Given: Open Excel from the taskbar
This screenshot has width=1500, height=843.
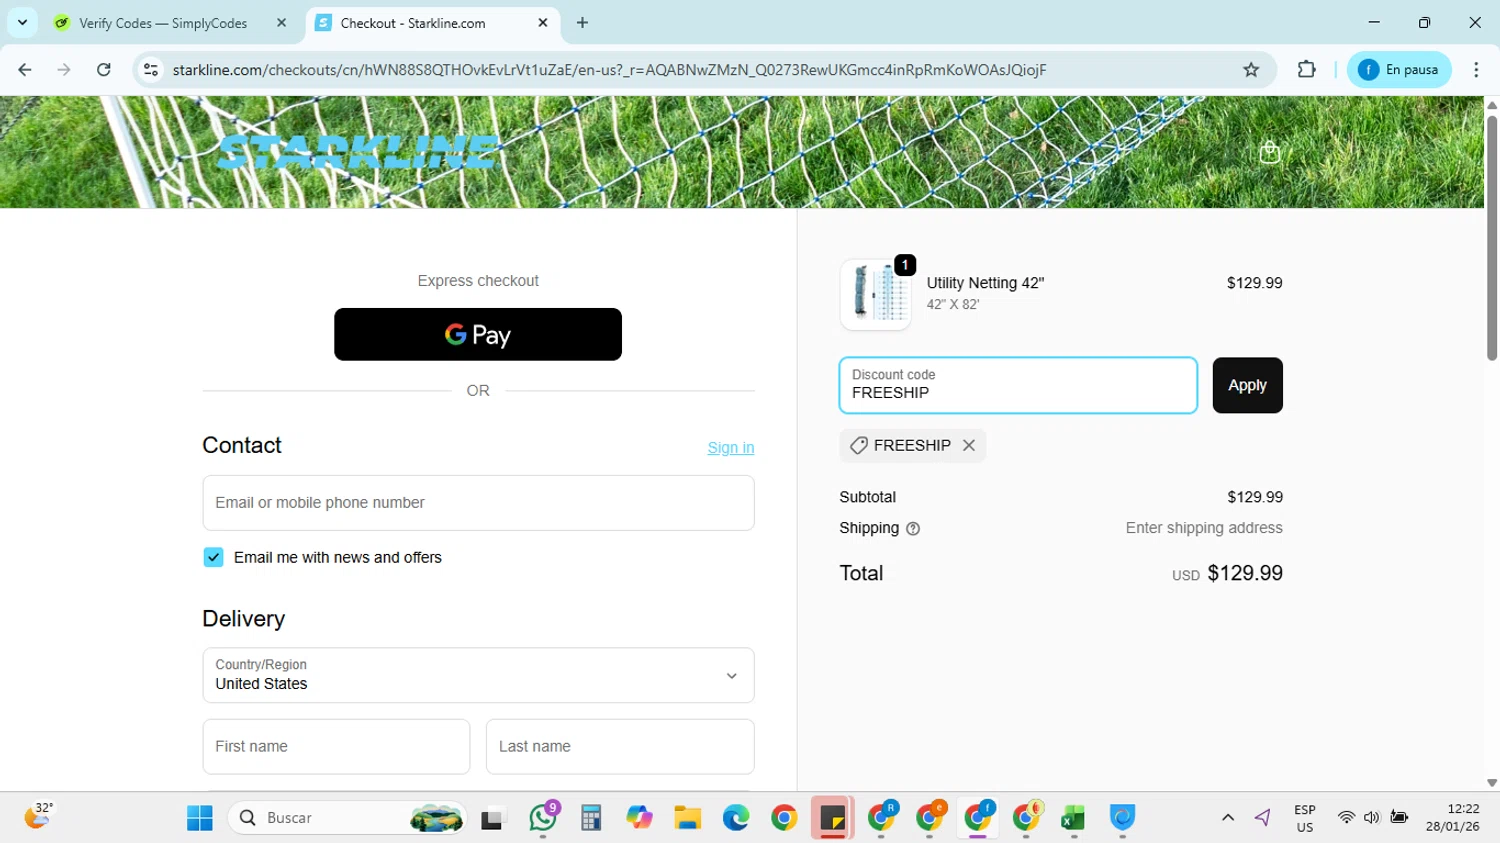Looking at the screenshot, I should pyautogui.click(x=1073, y=818).
